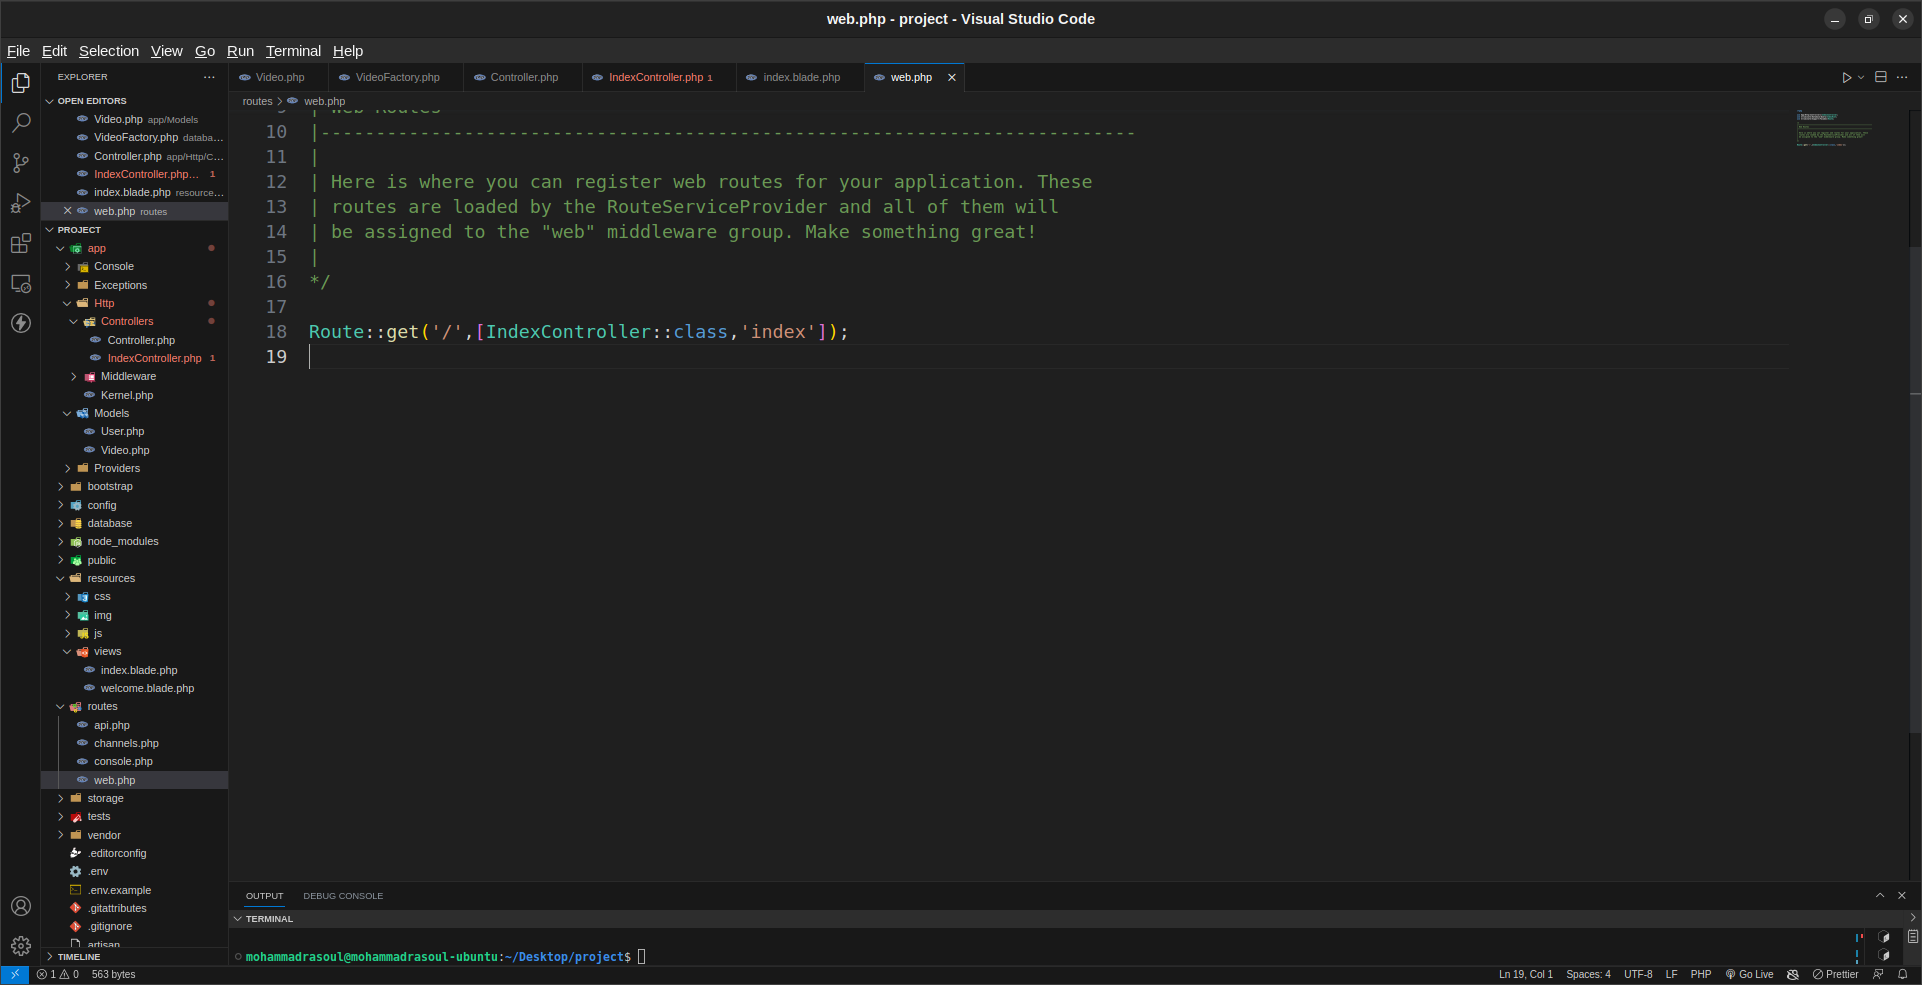The image size is (1922, 985).
Task: Open the Help menu
Action: 348,51
